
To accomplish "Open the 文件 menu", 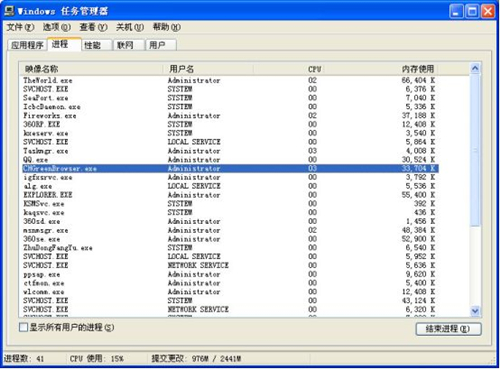I will pos(20,27).
